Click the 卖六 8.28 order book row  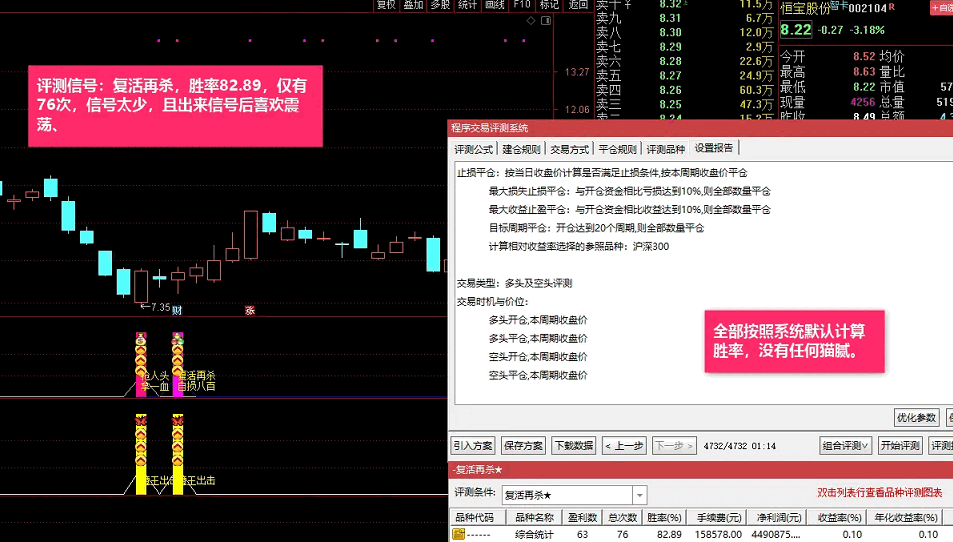683,61
